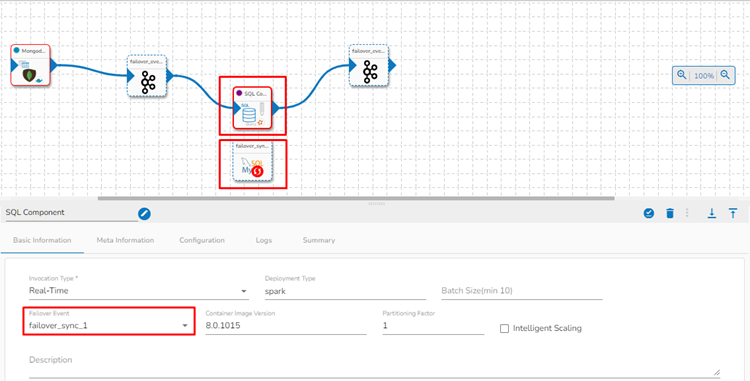Select the last Kafka event node
Screen dimensions: 750x381
coord(369,65)
